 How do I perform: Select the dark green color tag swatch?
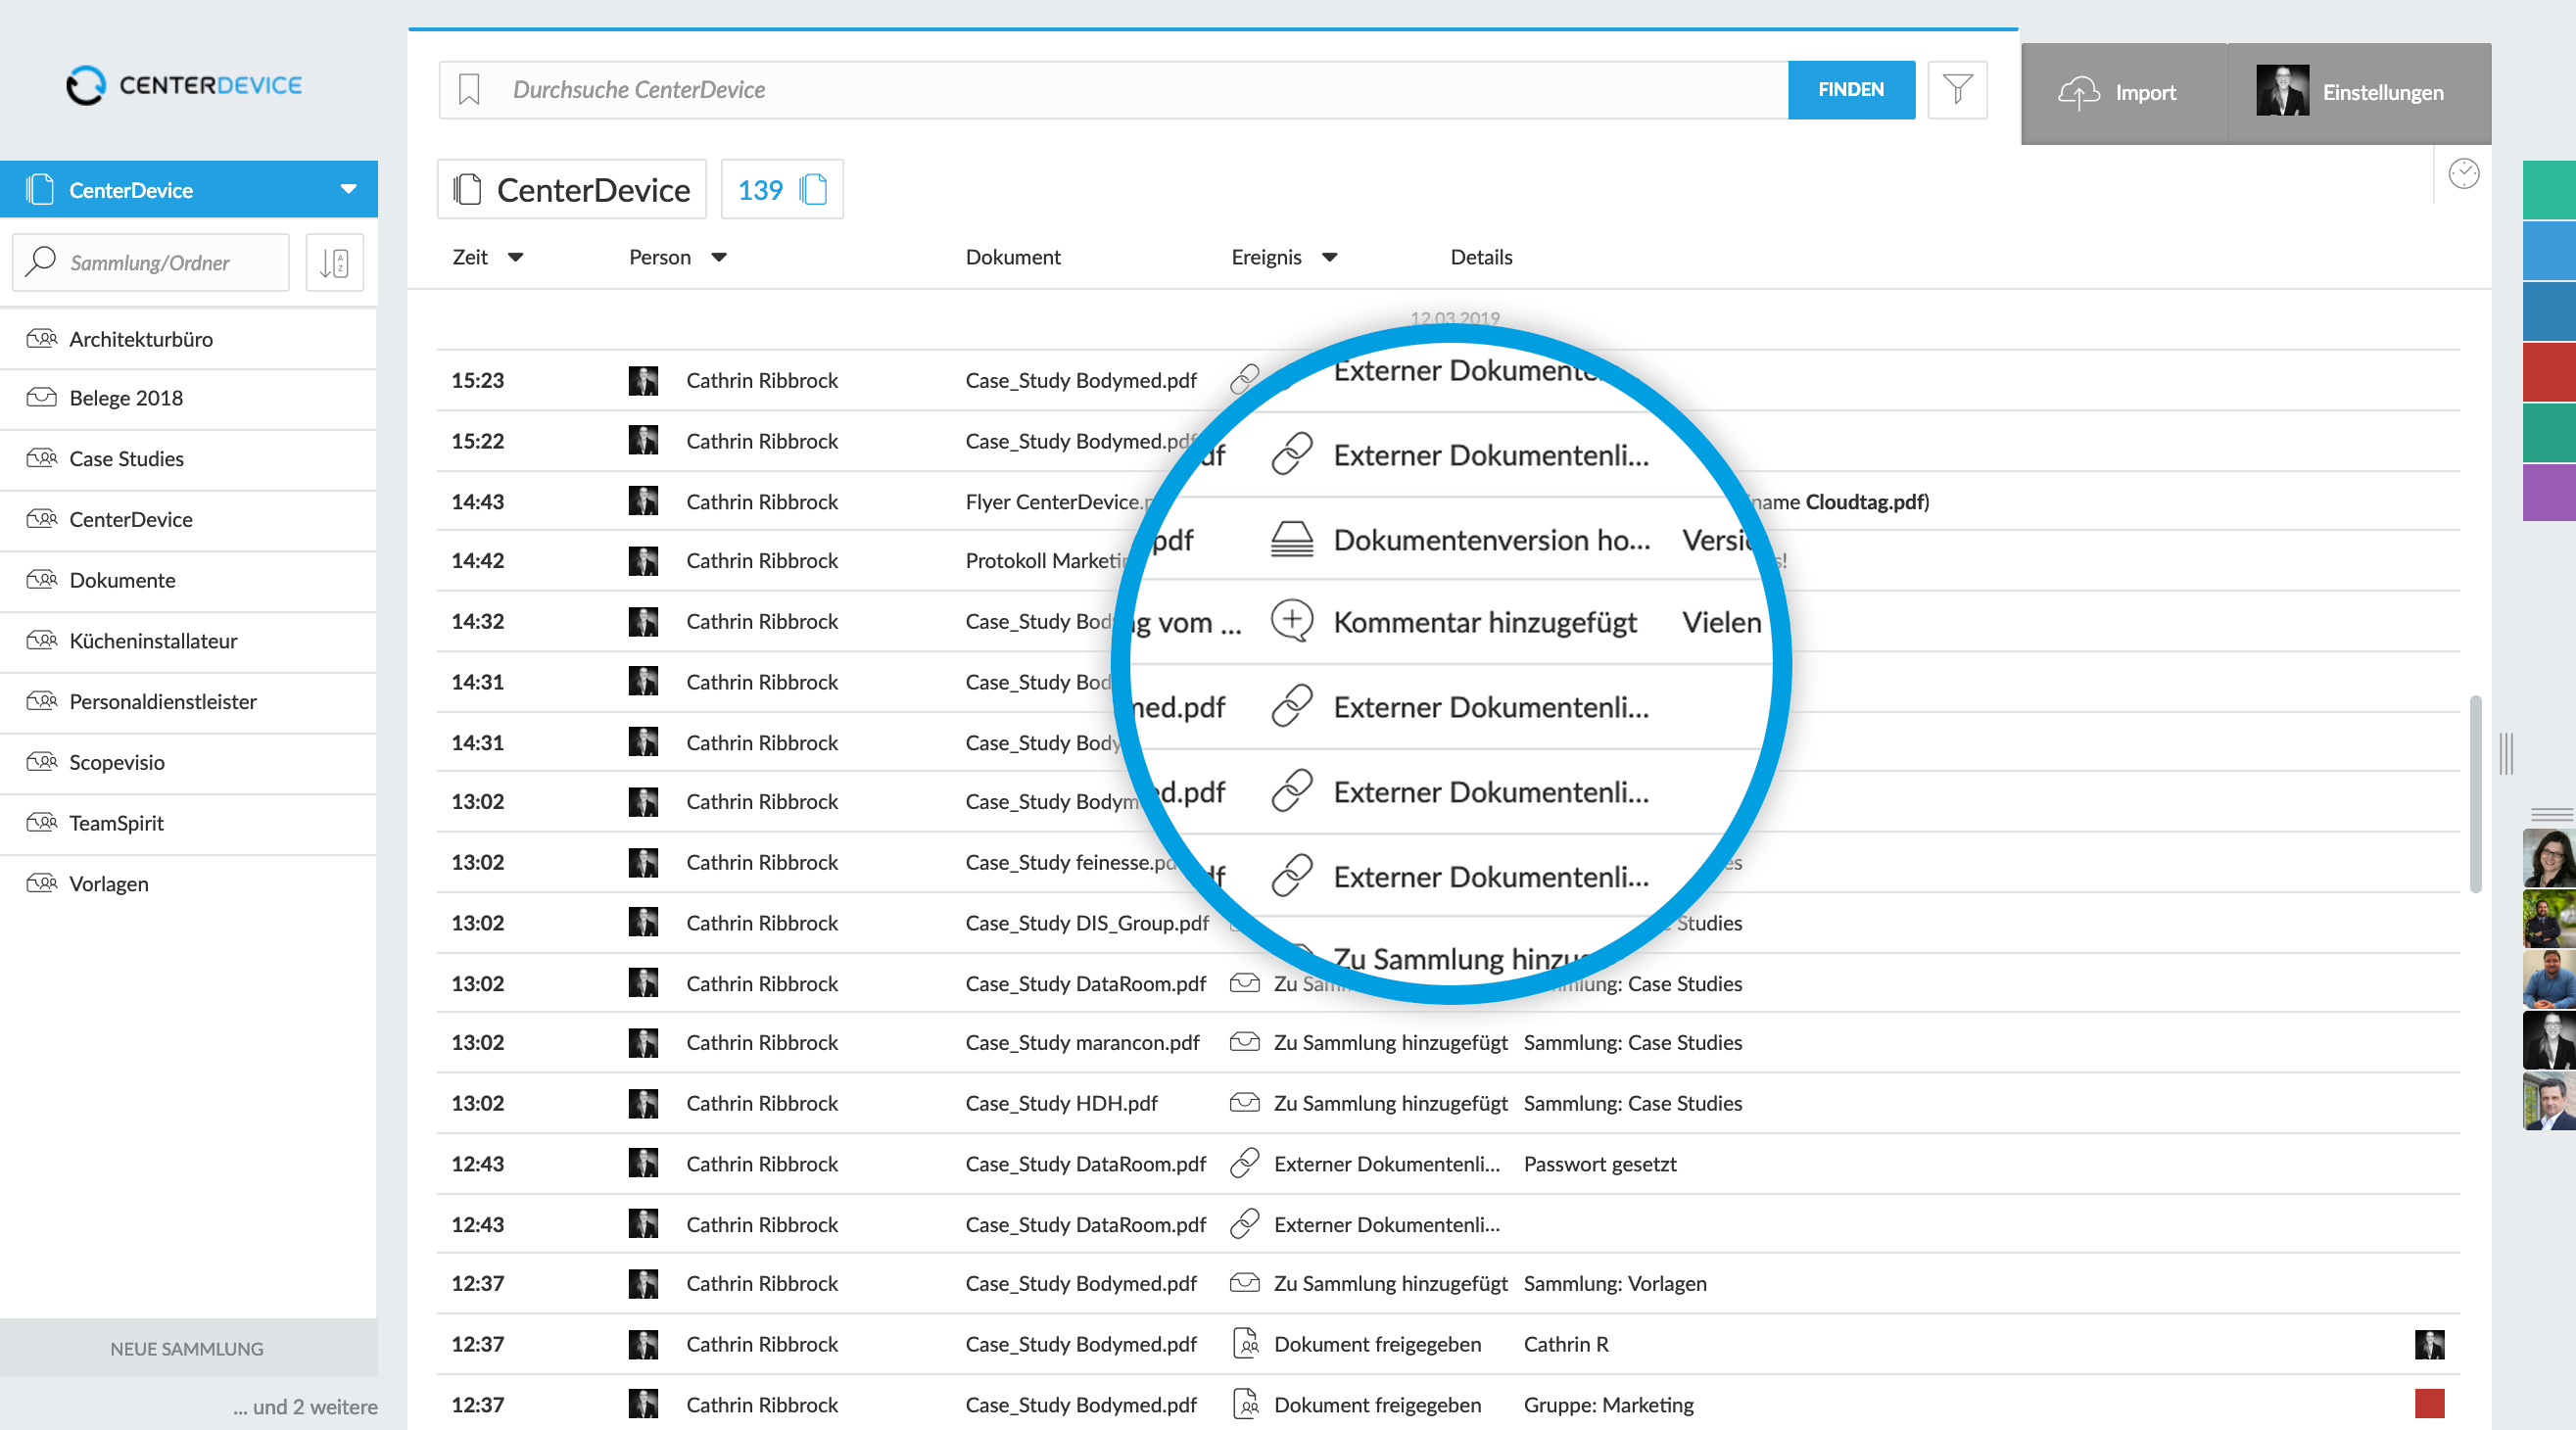[x=2549, y=432]
